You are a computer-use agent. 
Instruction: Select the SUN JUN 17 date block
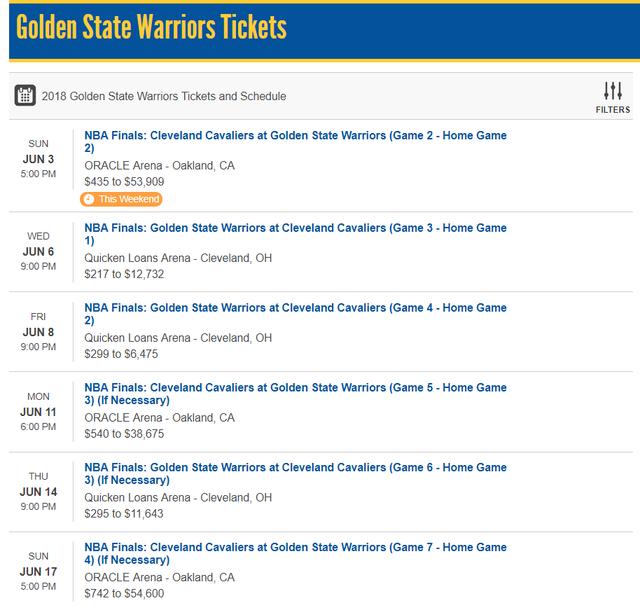click(39, 571)
